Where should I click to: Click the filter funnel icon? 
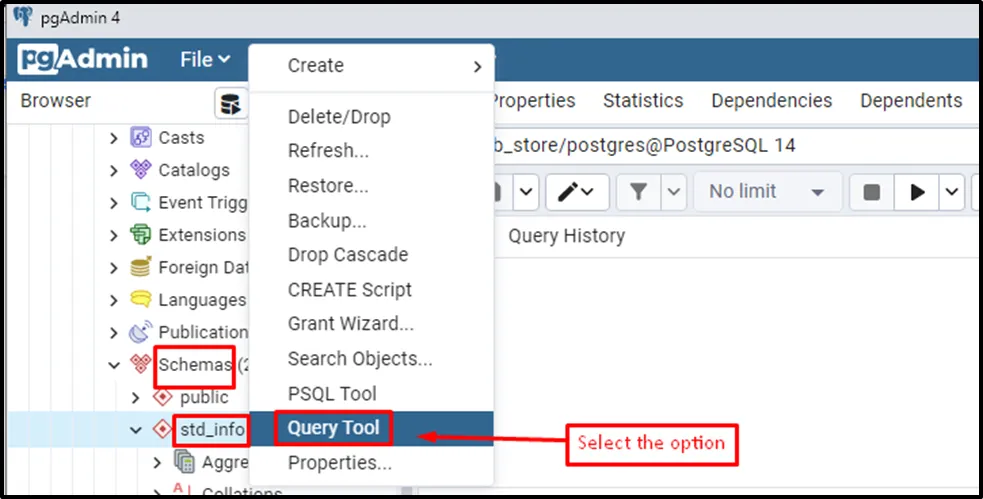point(637,192)
